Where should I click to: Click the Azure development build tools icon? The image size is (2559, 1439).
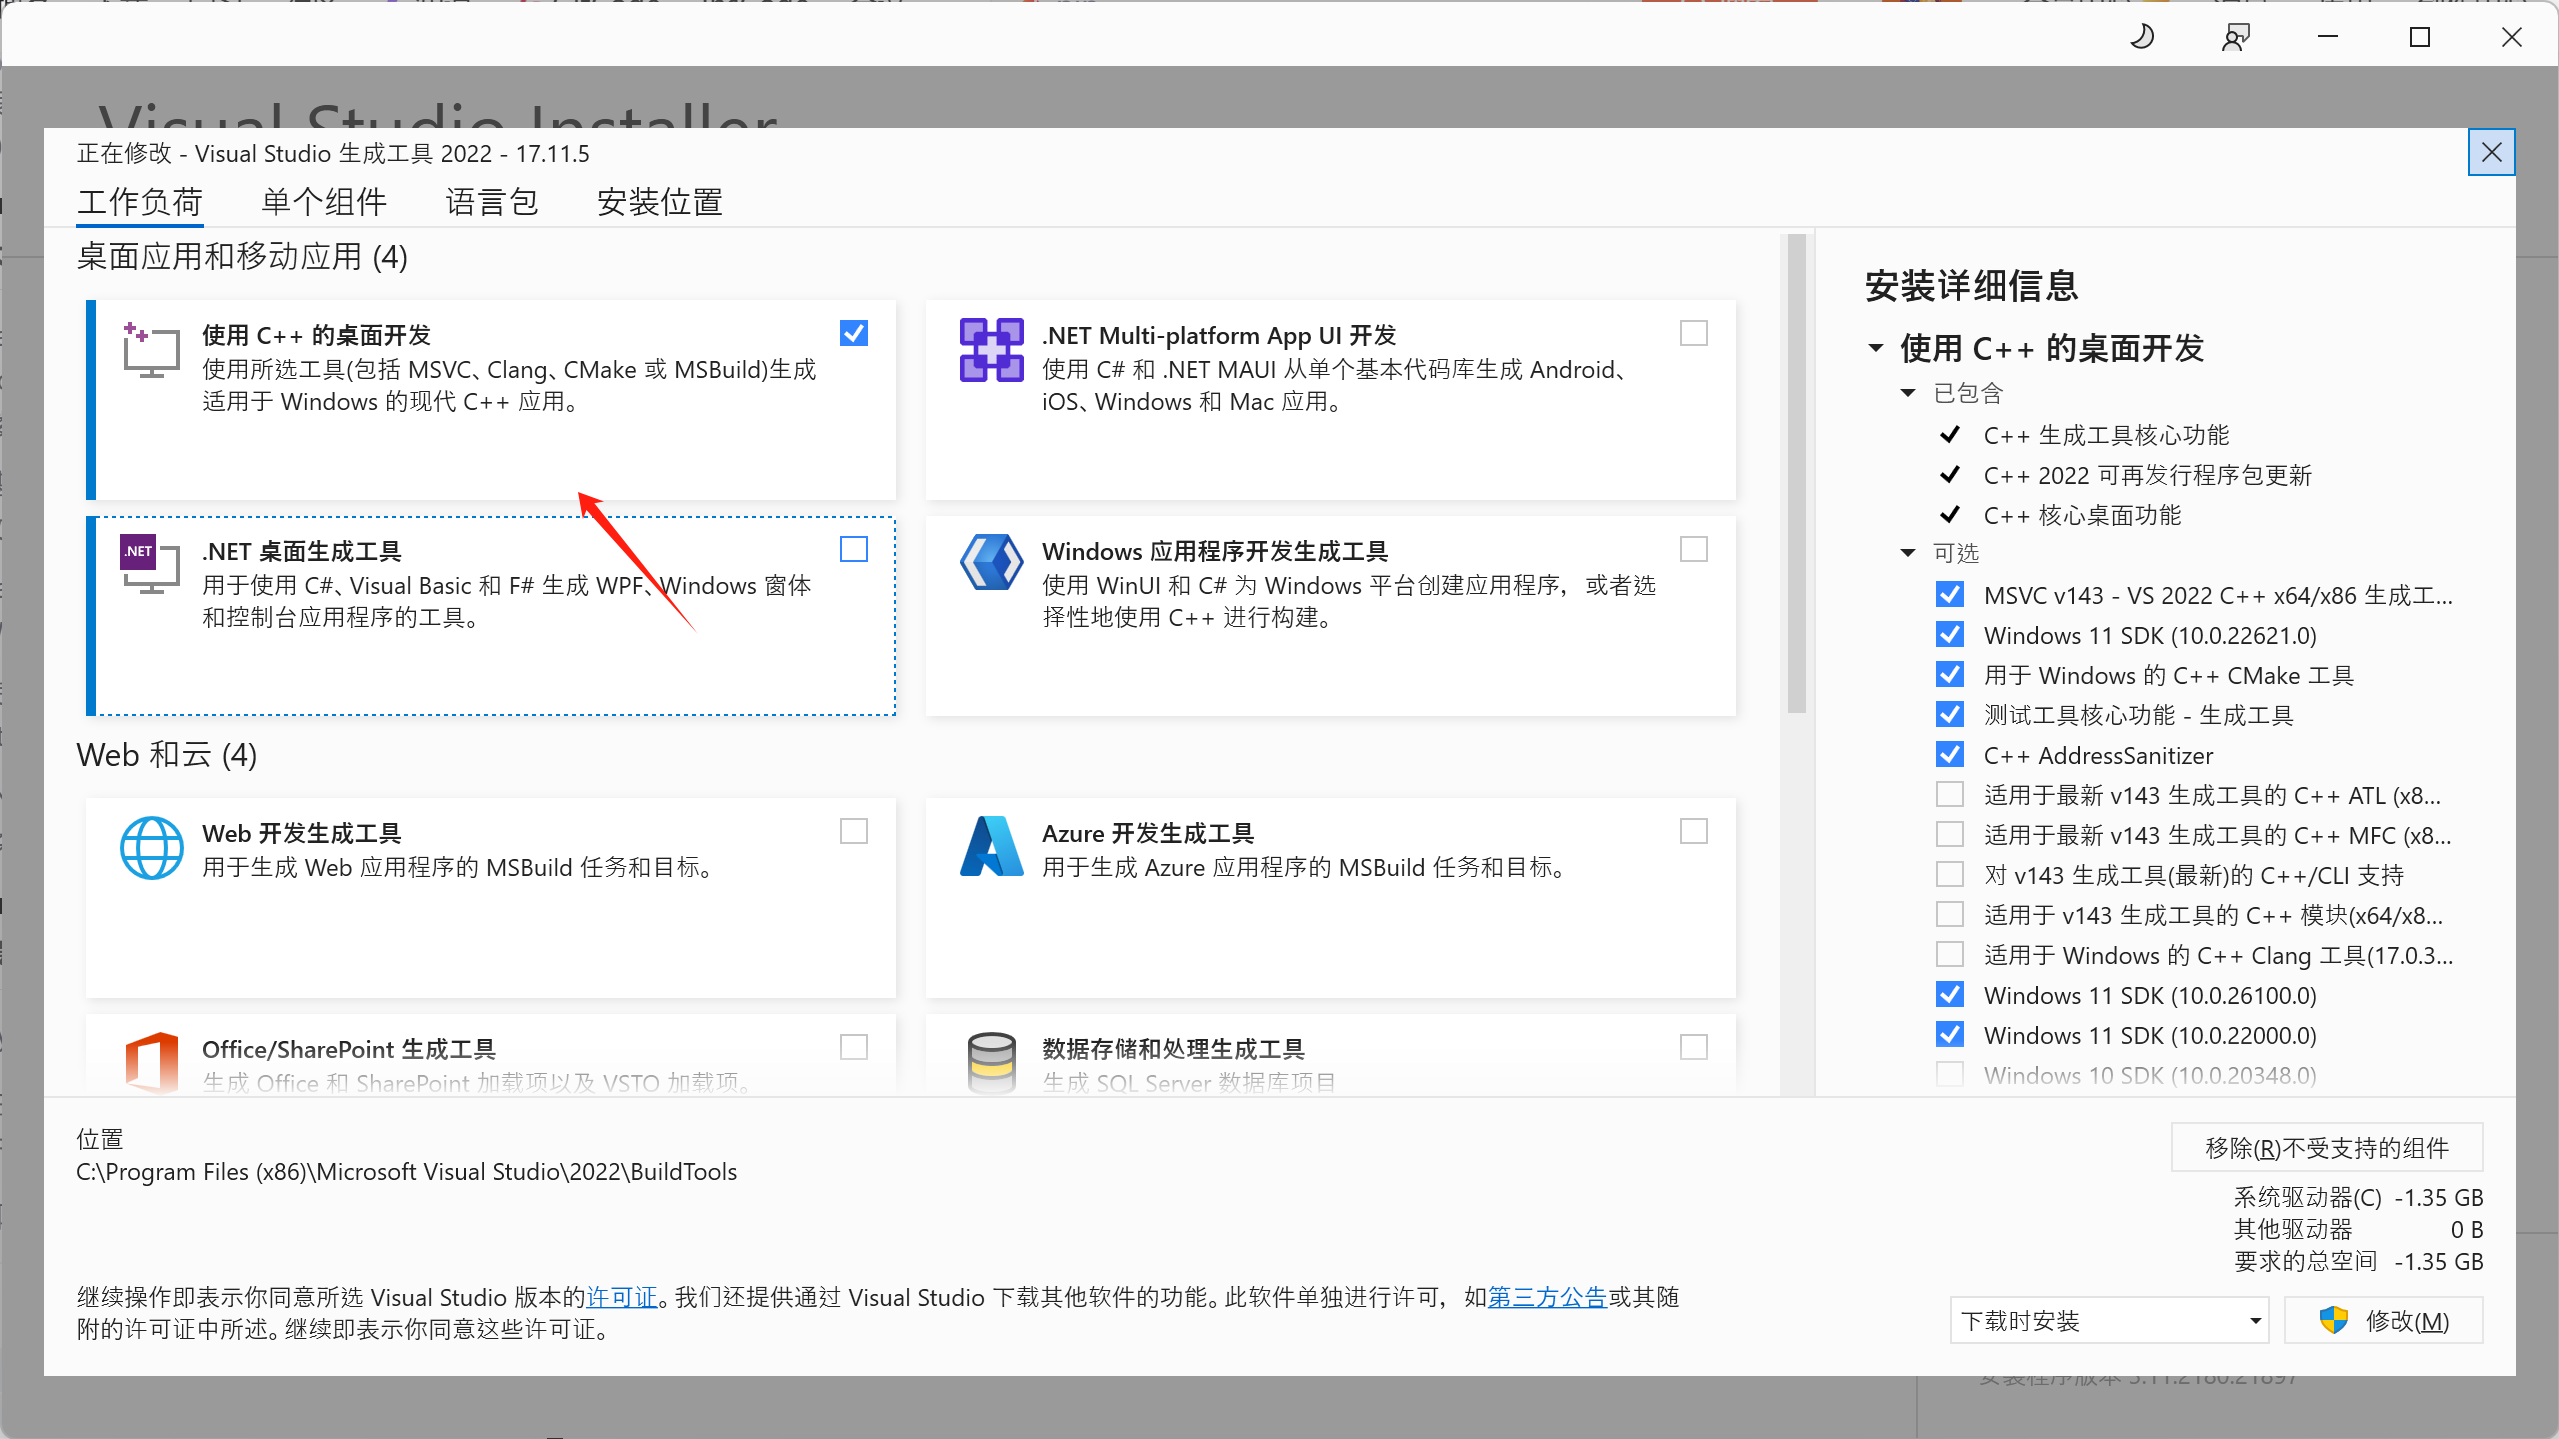(x=991, y=847)
